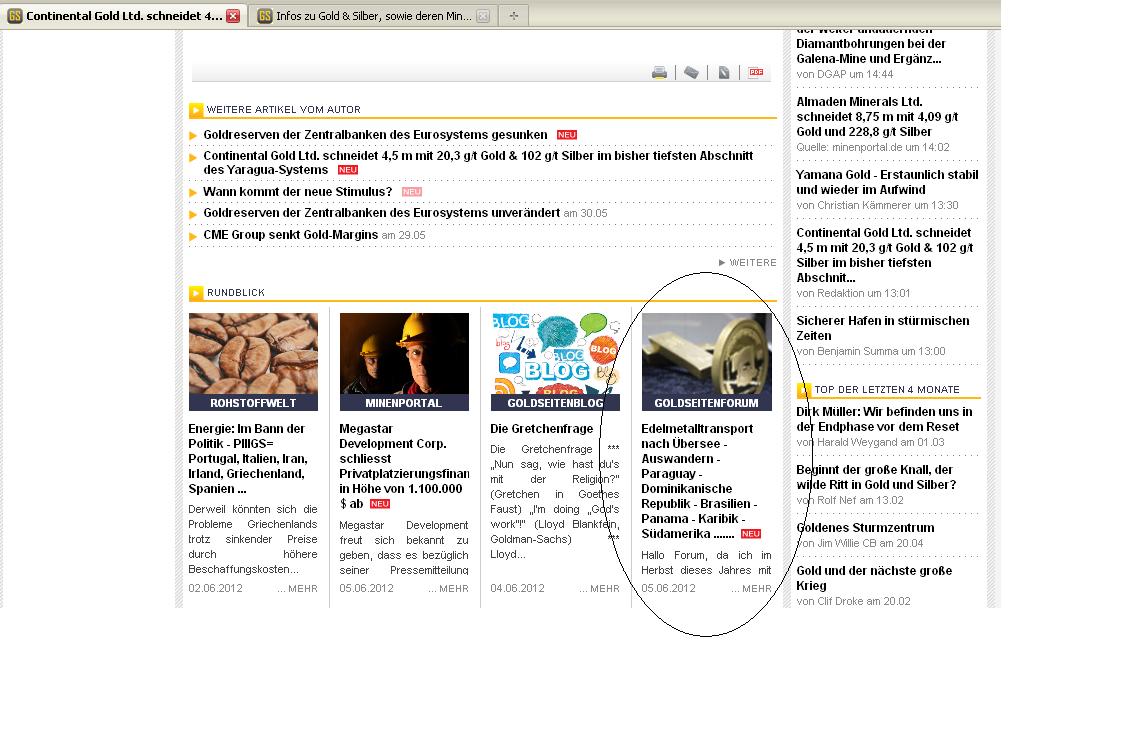Switch to 'Infos zu Gold & Silber' tab

373,16
